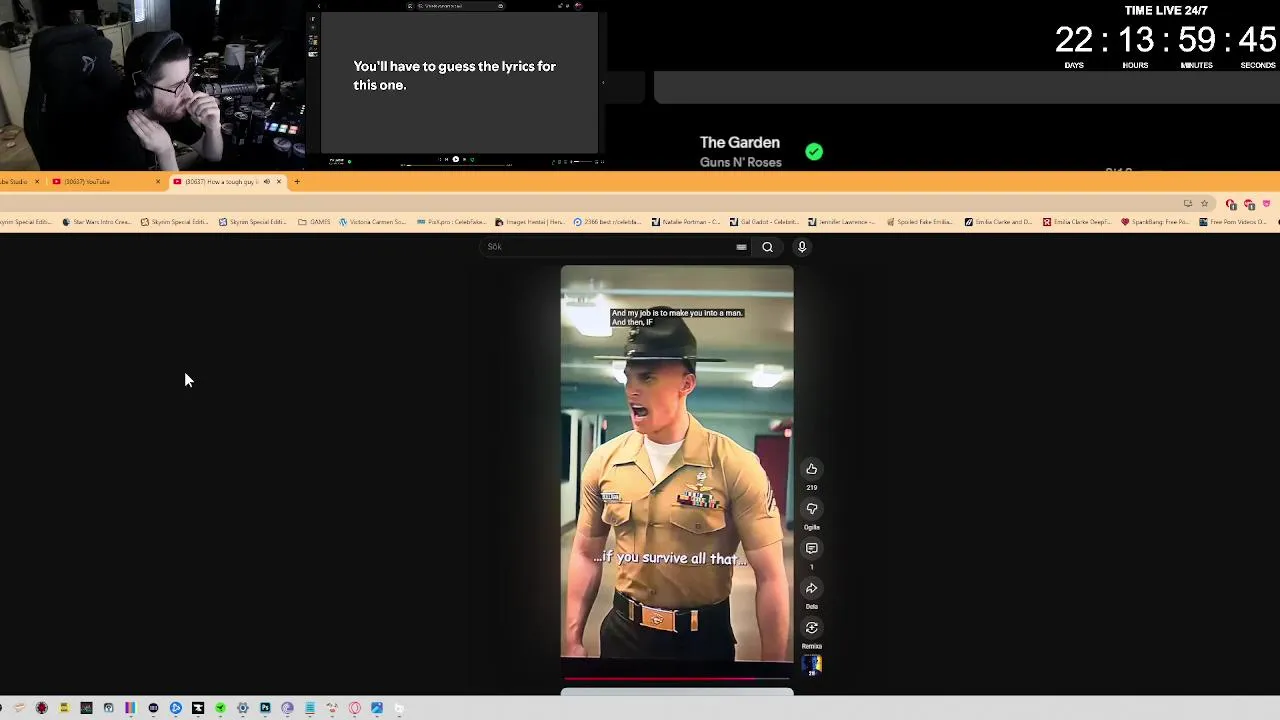This screenshot has height=720, width=1280.
Task: Click 'Guns N' Roses' artist name
Action: tap(741, 162)
